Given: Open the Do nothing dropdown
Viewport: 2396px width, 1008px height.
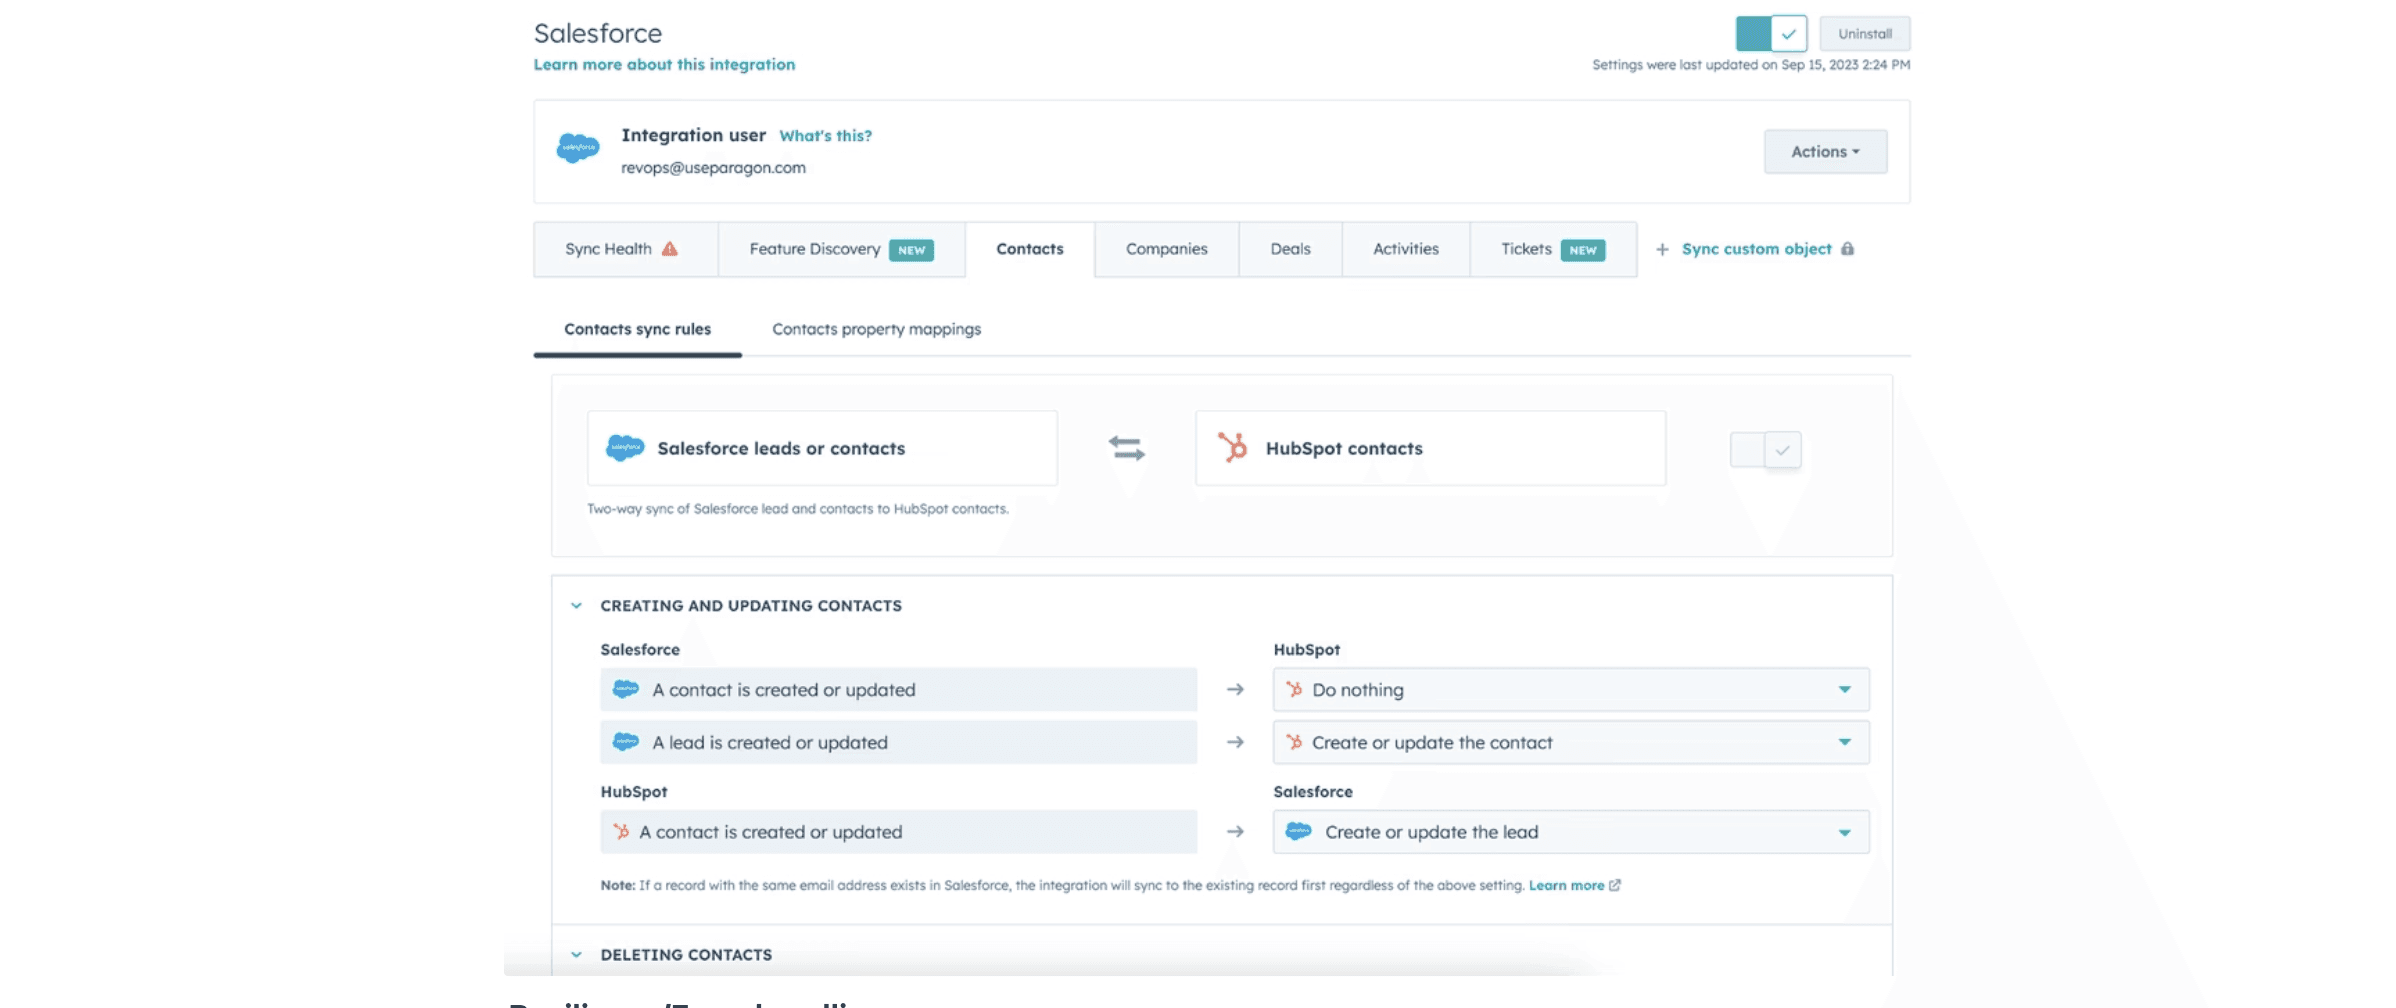Looking at the screenshot, I should (1571, 690).
